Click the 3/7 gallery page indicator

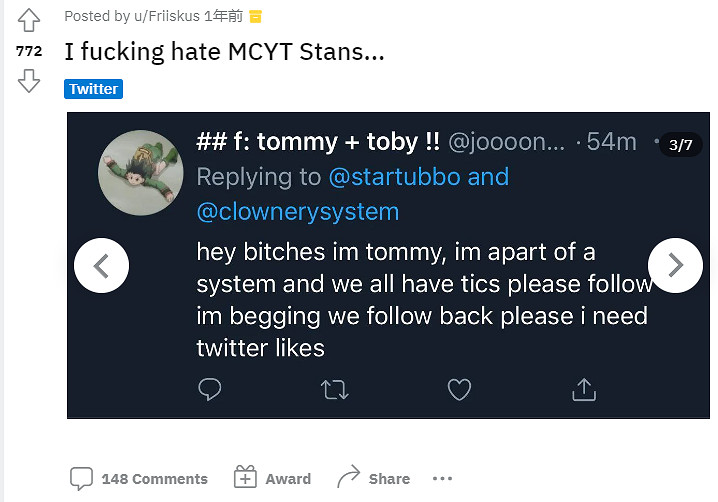click(680, 145)
